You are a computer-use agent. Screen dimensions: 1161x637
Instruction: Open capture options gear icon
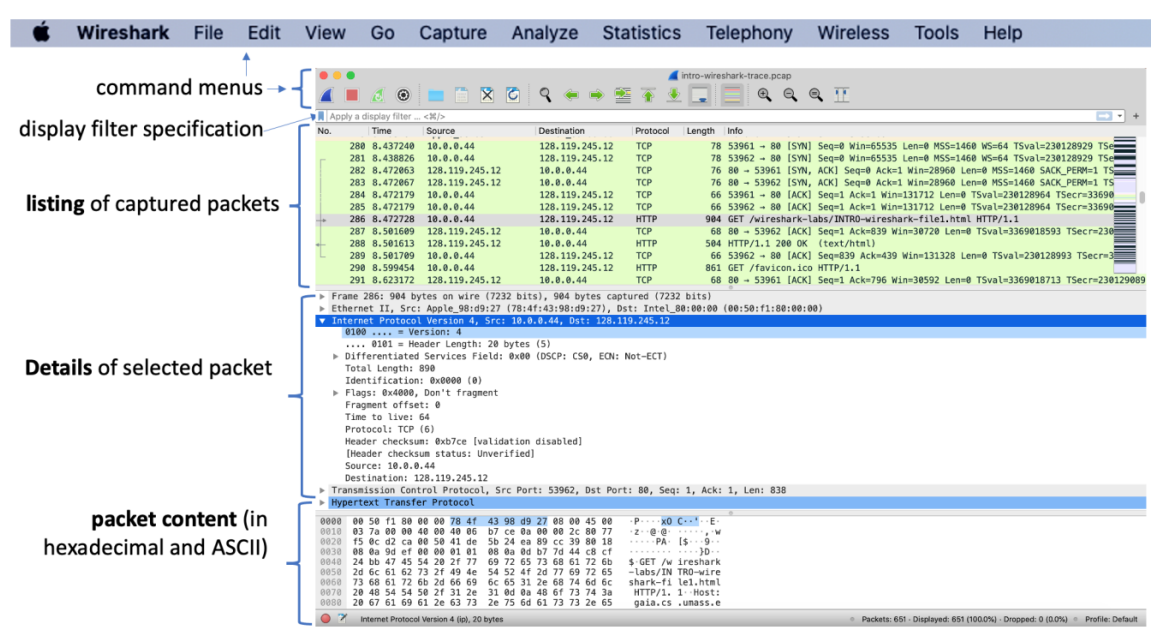[x=404, y=95]
